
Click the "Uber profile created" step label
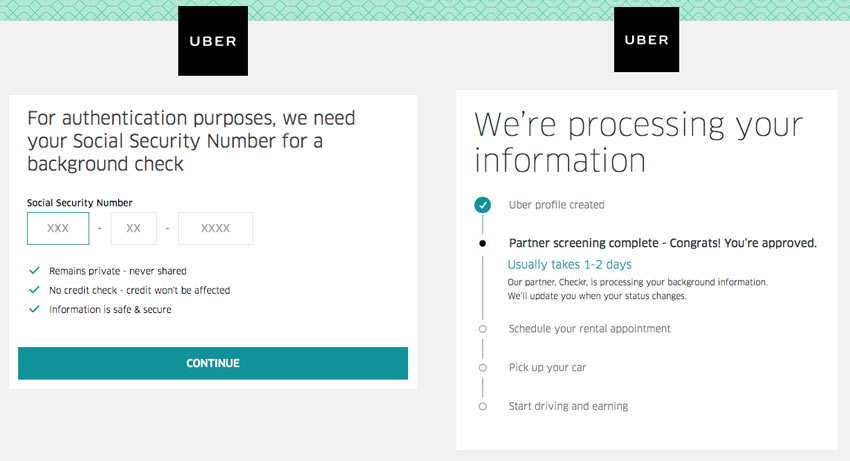[x=556, y=205]
